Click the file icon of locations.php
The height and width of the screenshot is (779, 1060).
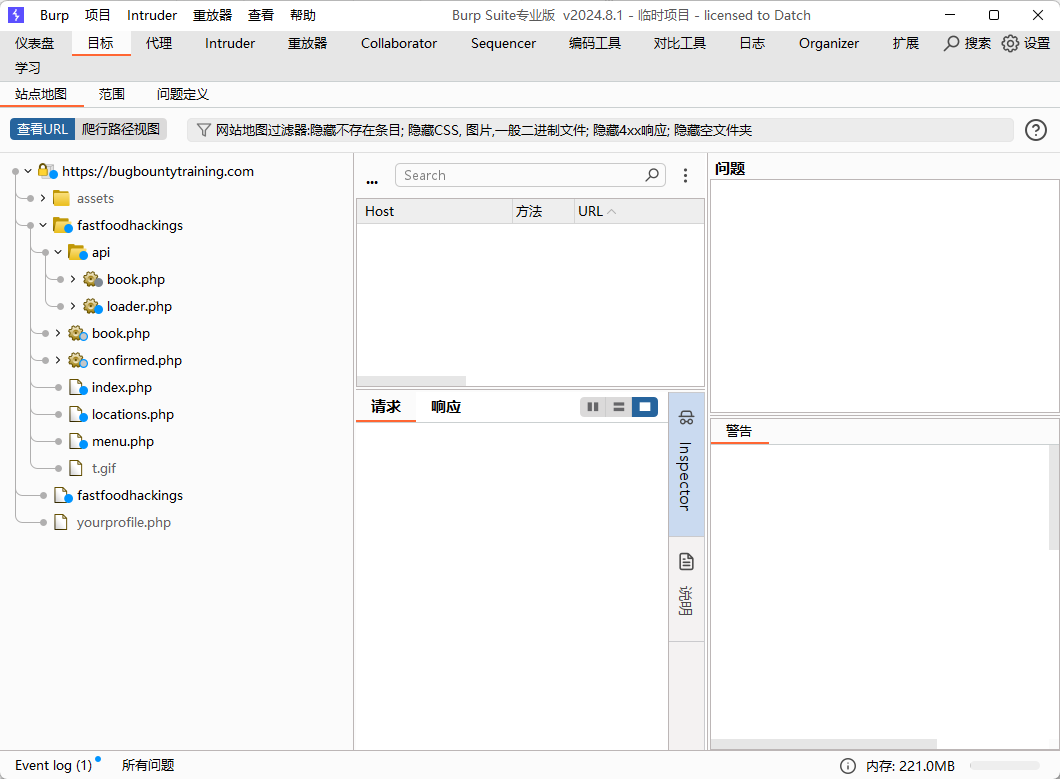pos(78,415)
